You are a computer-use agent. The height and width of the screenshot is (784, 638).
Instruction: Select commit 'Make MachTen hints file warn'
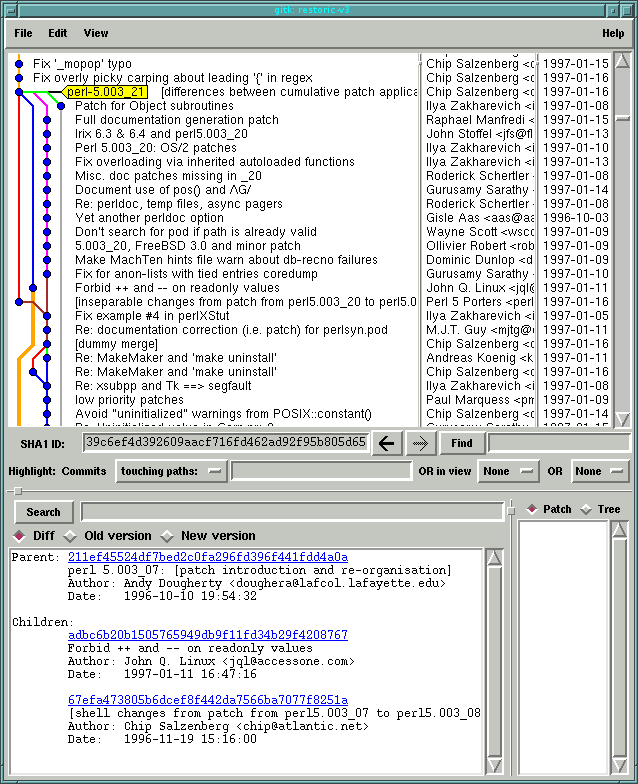tap(226, 260)
